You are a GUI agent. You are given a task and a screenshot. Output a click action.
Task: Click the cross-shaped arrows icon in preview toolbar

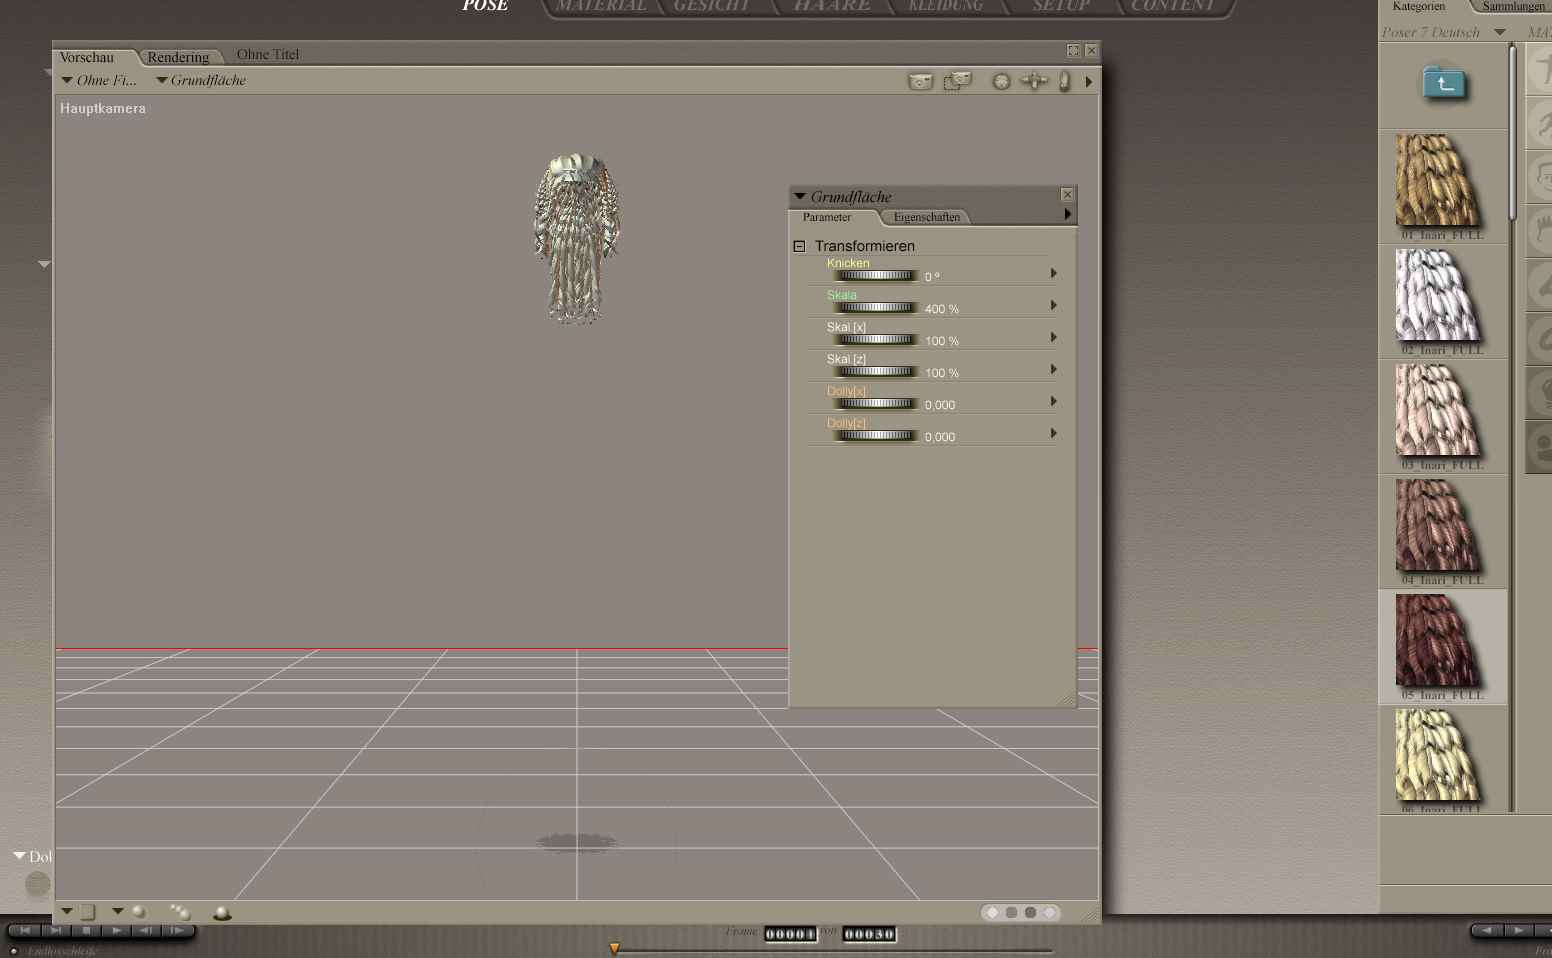point(1034,81)
